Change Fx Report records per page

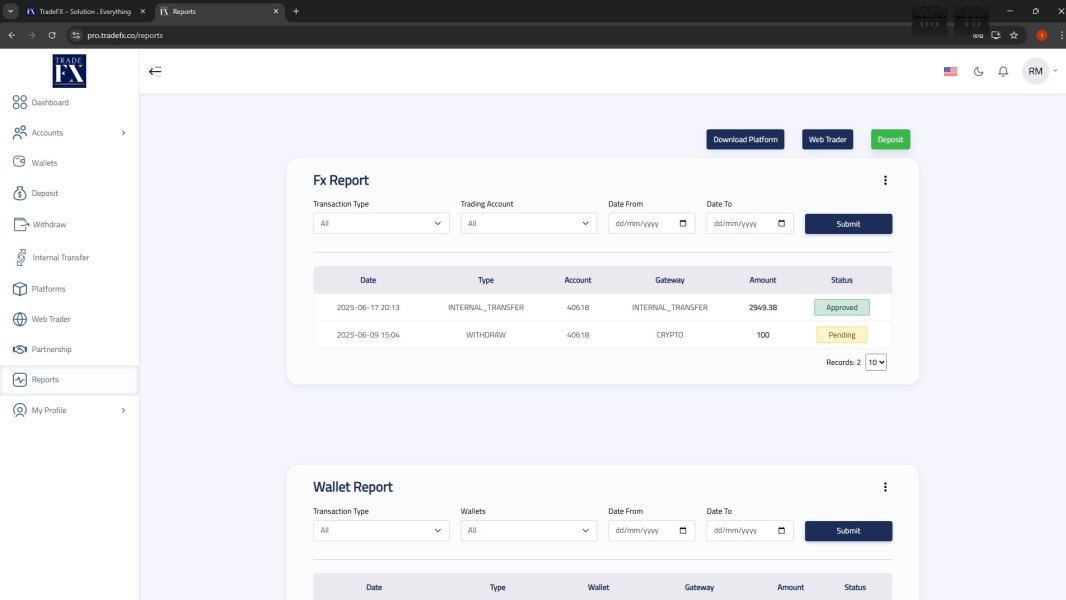pos(876,362)
